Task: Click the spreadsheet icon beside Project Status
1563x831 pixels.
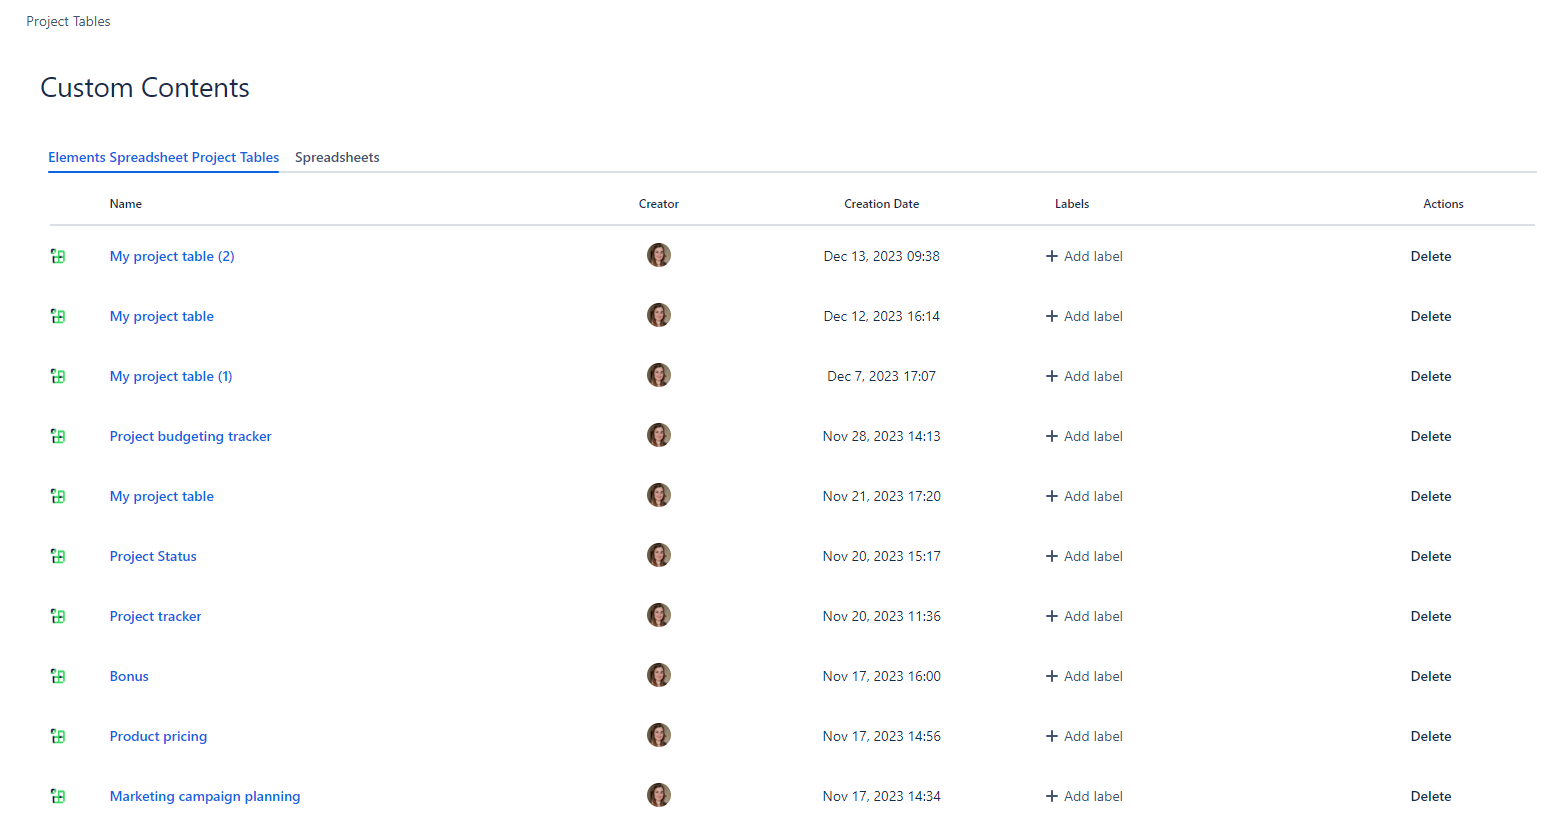Action: (58, 556)
